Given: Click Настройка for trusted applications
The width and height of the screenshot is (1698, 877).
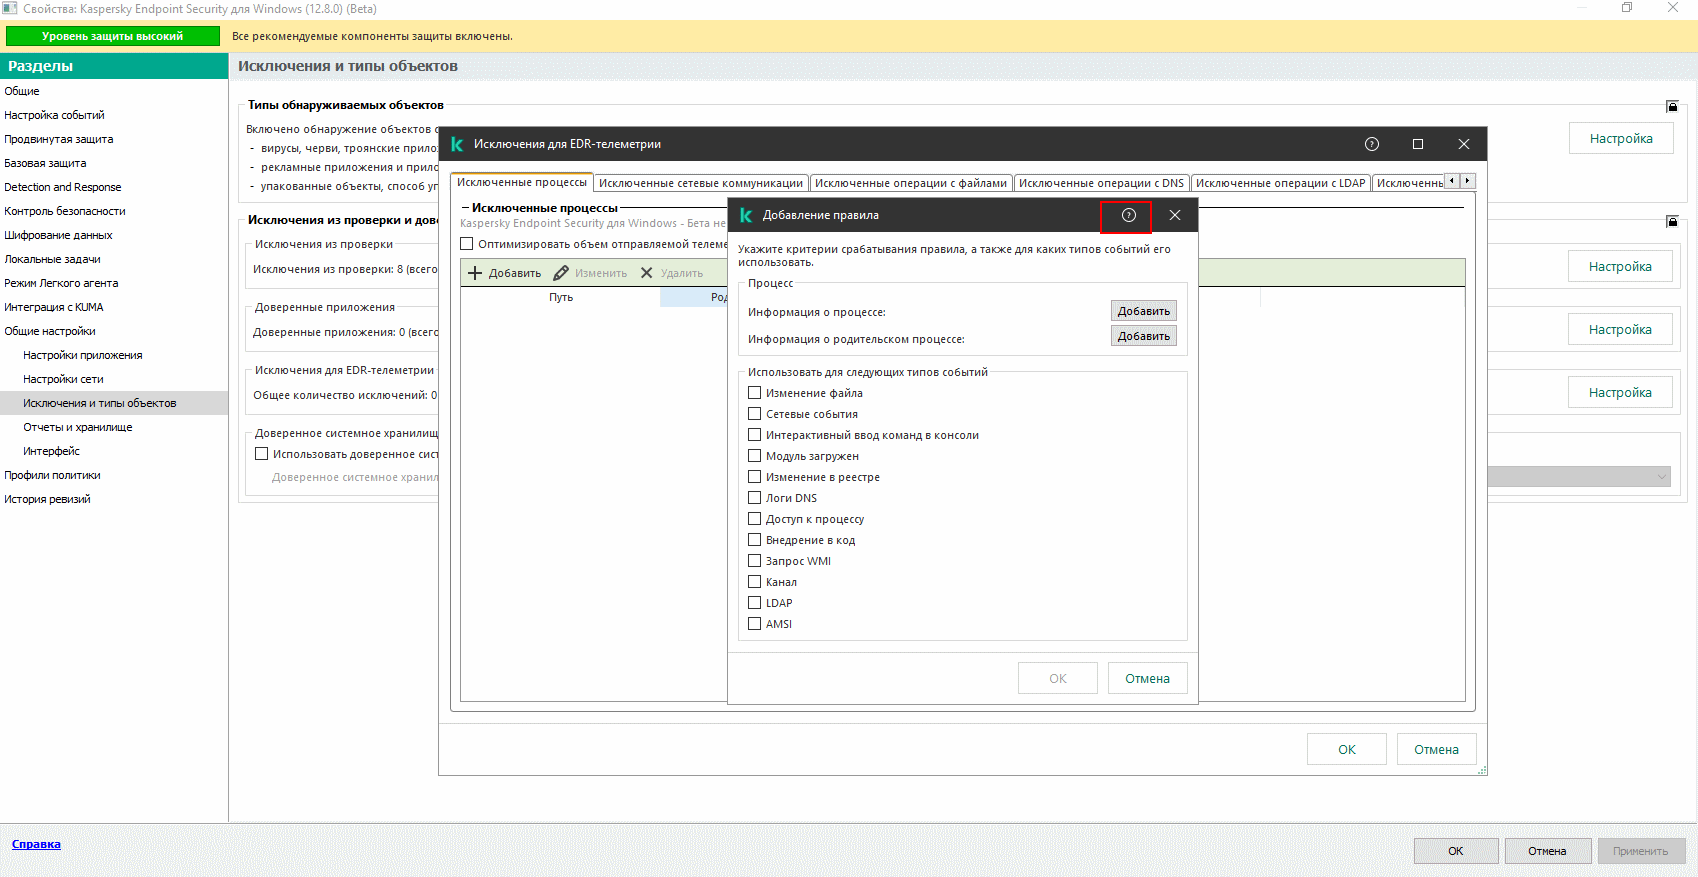Looking at the screenshot, I should [x=1620, y=329].
